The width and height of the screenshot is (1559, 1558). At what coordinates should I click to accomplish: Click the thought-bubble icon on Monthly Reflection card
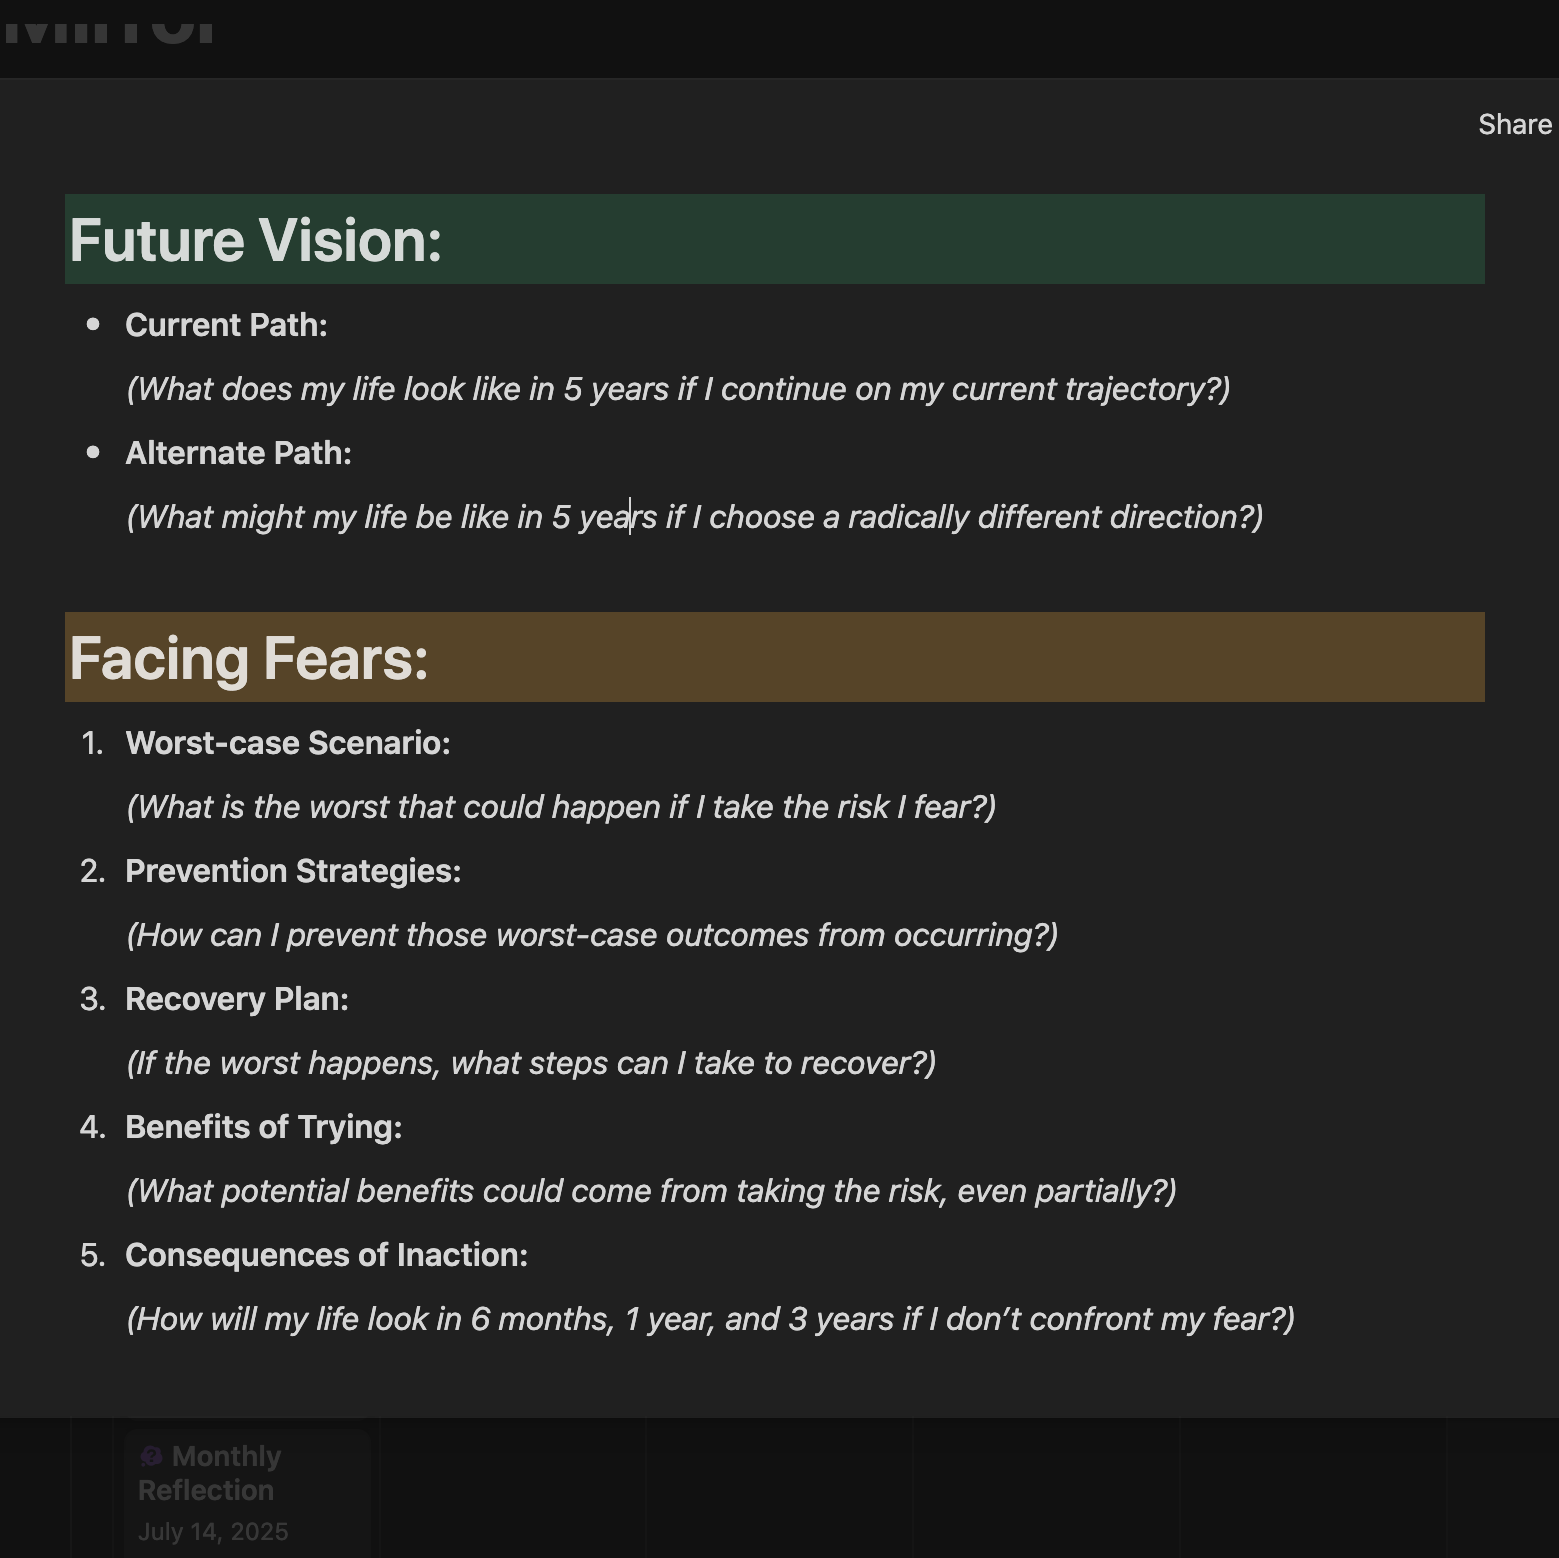point(151,1456)
